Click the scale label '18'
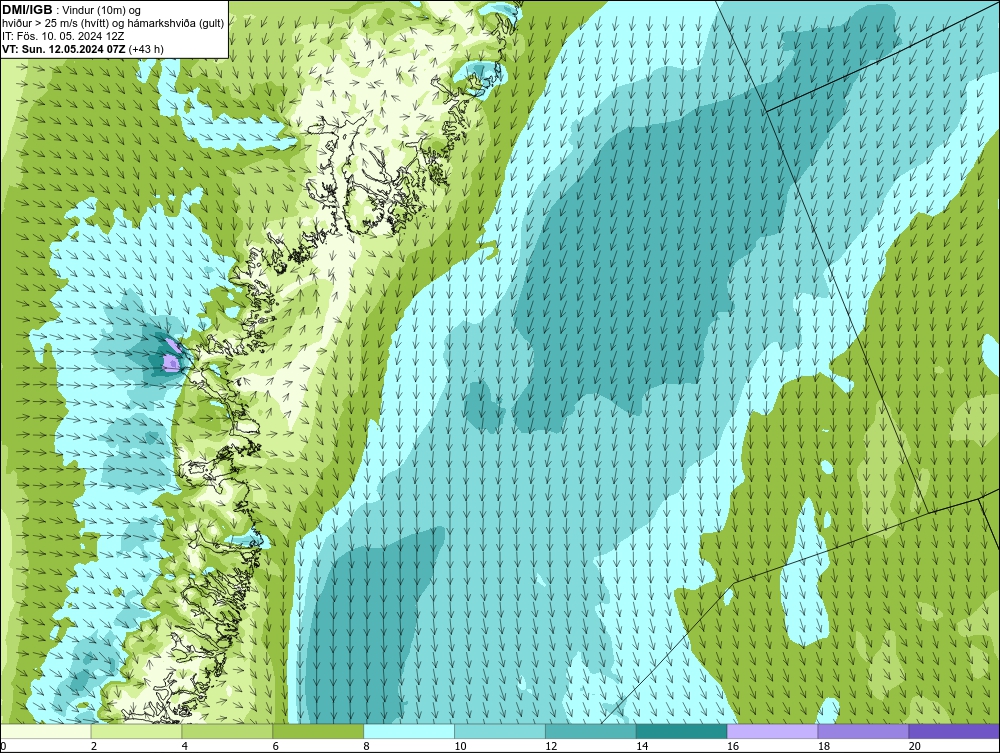Viewport: 1000px width, 753px height. (824, 746)
